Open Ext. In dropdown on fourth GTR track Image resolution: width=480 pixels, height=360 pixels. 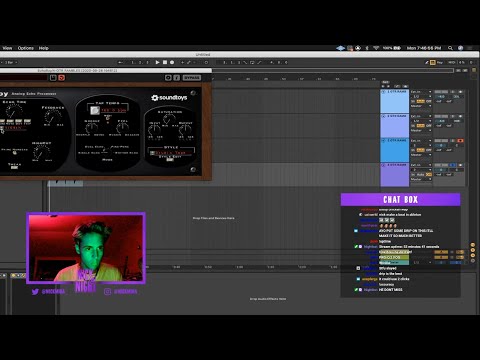[421, 165]
